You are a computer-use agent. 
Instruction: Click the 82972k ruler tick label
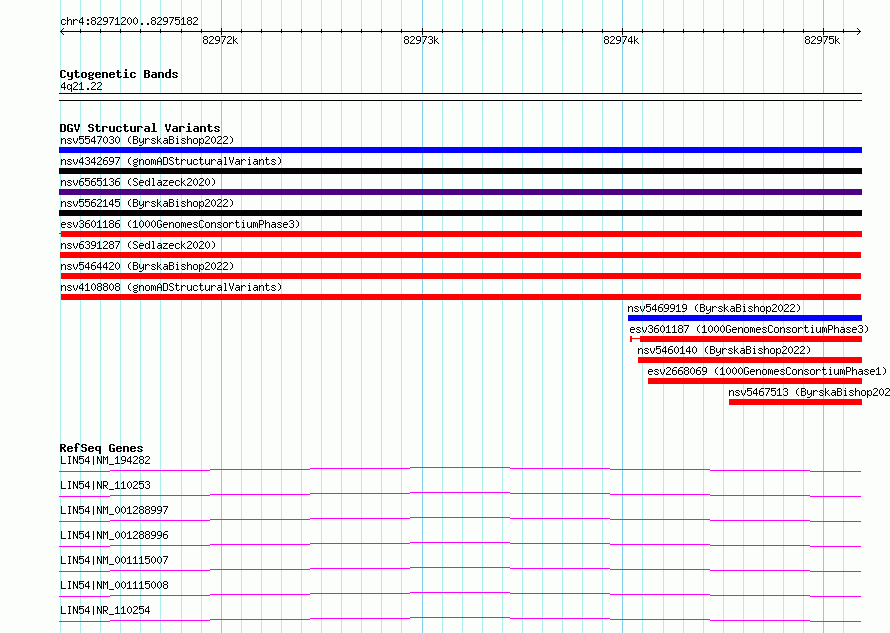220,40
